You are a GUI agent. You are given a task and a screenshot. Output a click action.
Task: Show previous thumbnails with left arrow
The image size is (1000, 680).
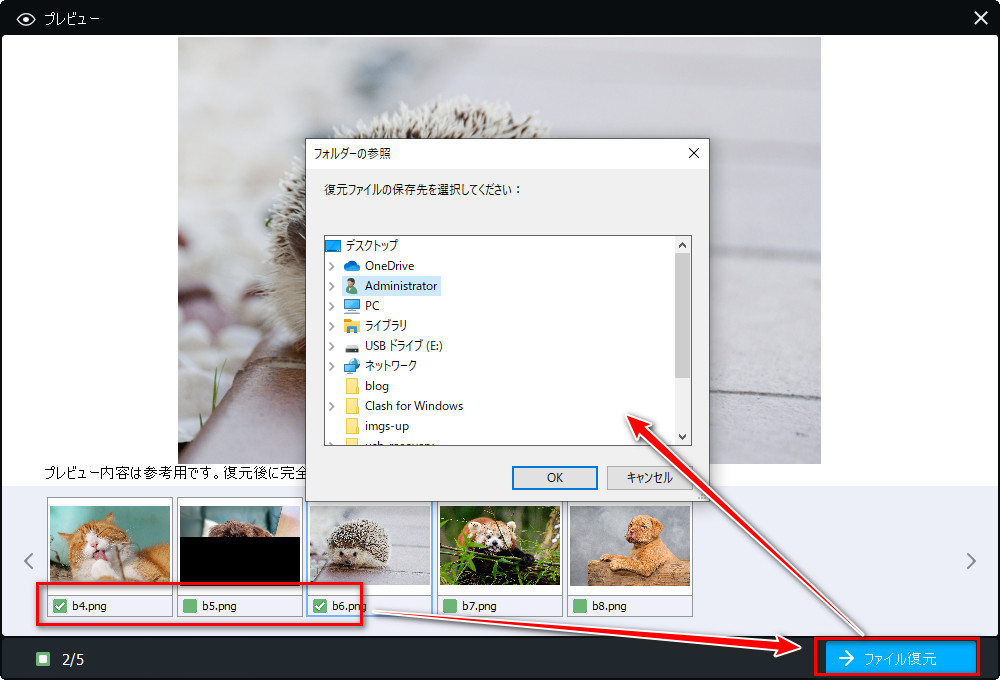click(x=29, y=561)
